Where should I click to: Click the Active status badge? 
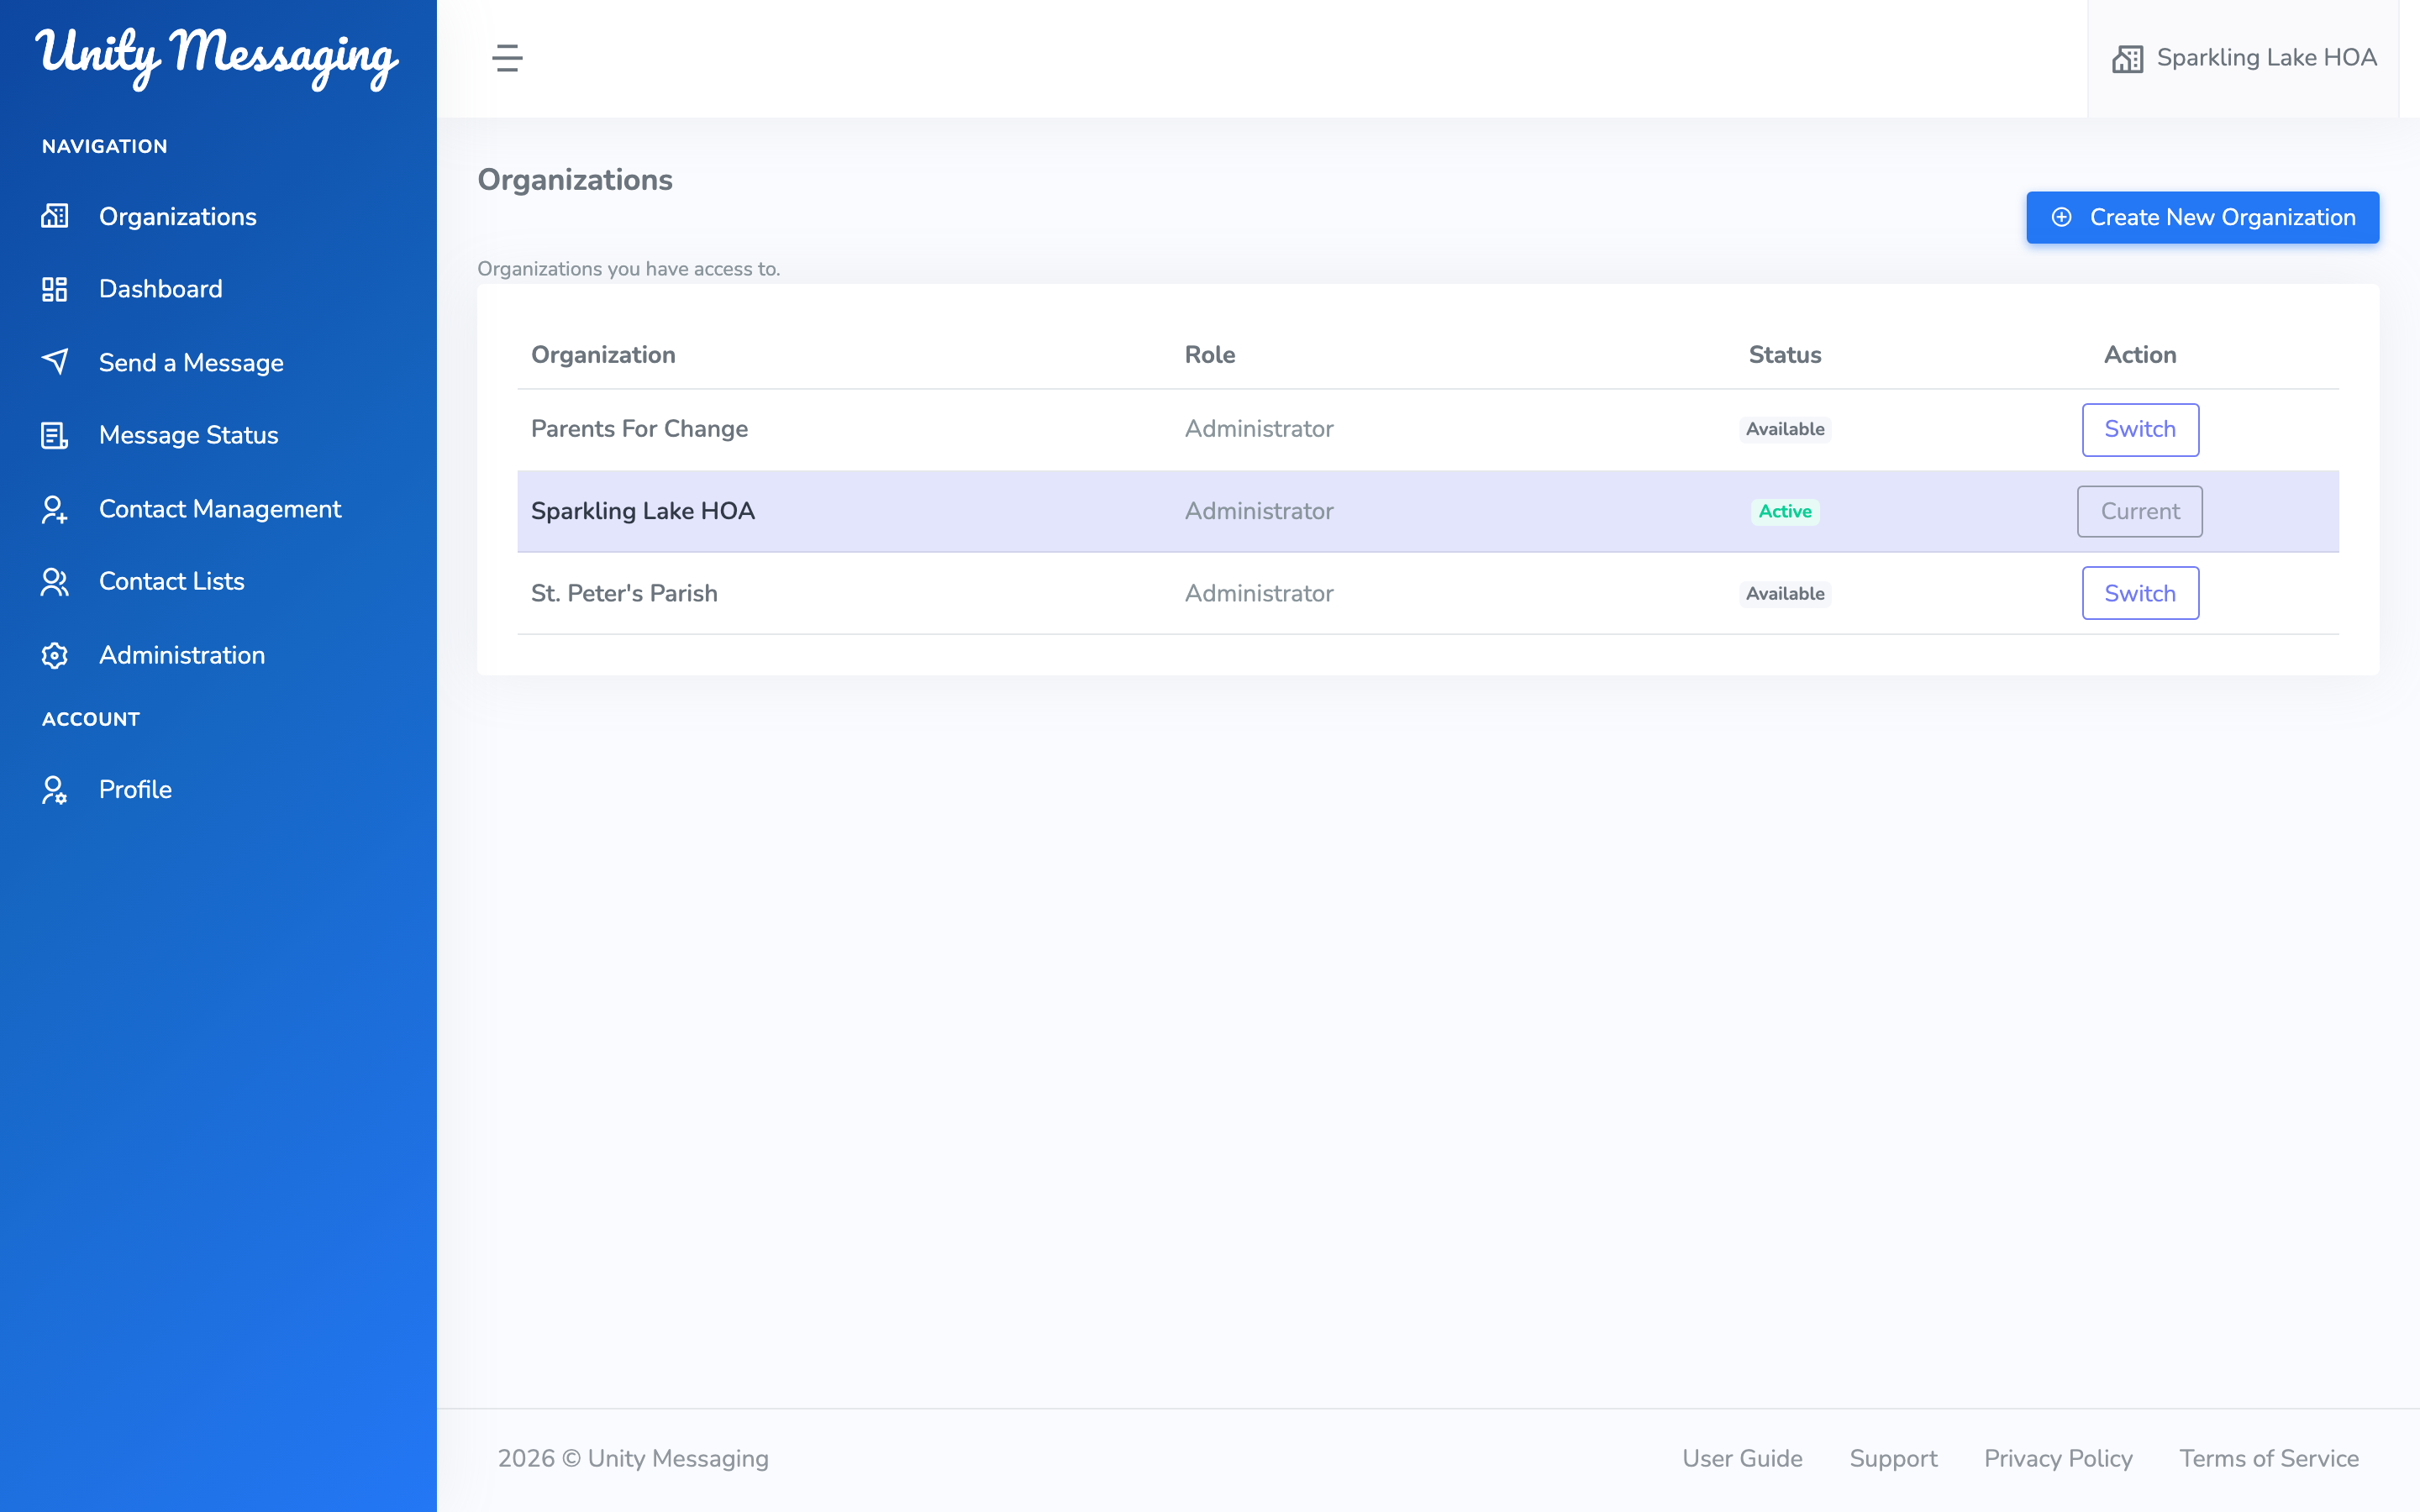click(x=1785, y=511)
